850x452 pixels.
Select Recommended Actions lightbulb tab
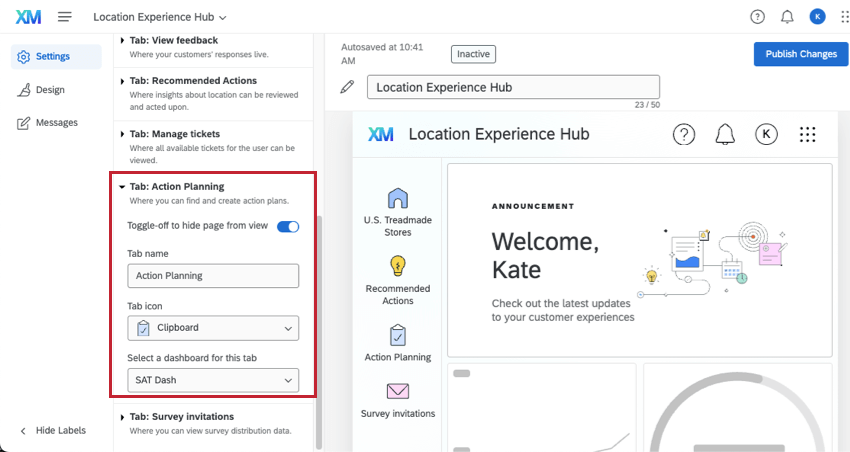tap(398, 281)
